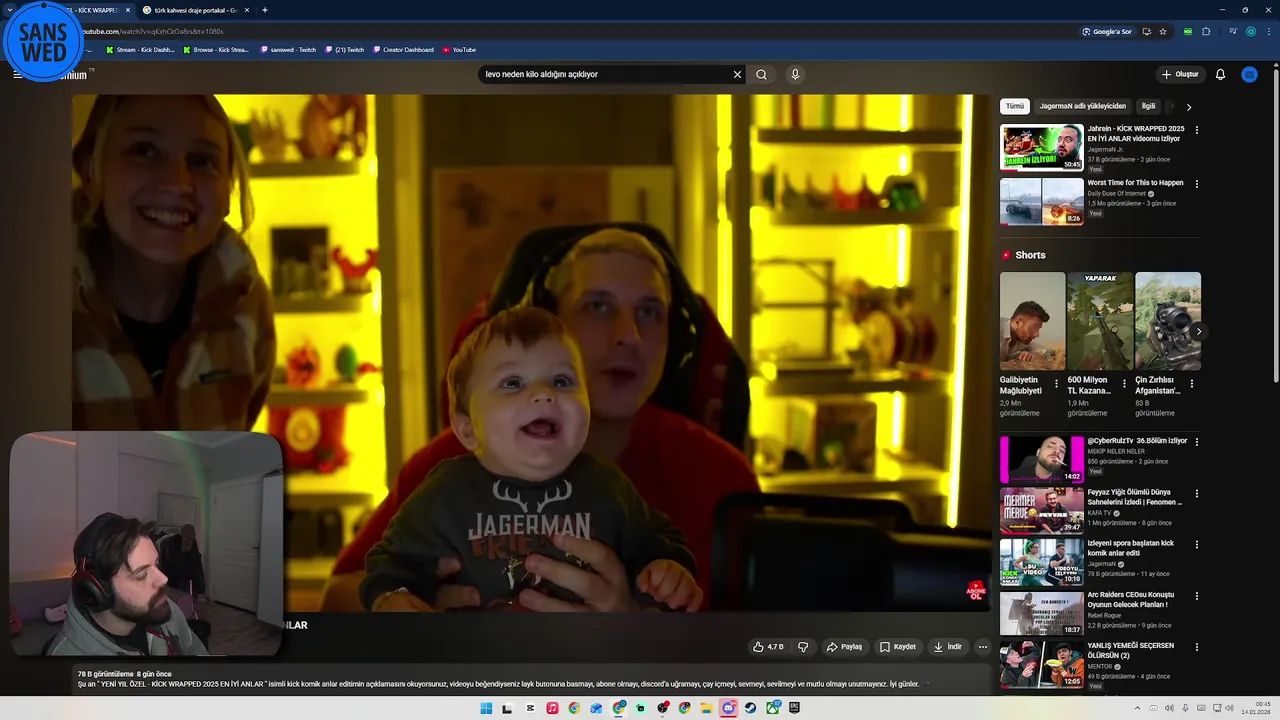Viewport: 1280px width, 720px height.
Task: Open the Galibiyetin Mağlubiyeti short
Action: 1032,321
